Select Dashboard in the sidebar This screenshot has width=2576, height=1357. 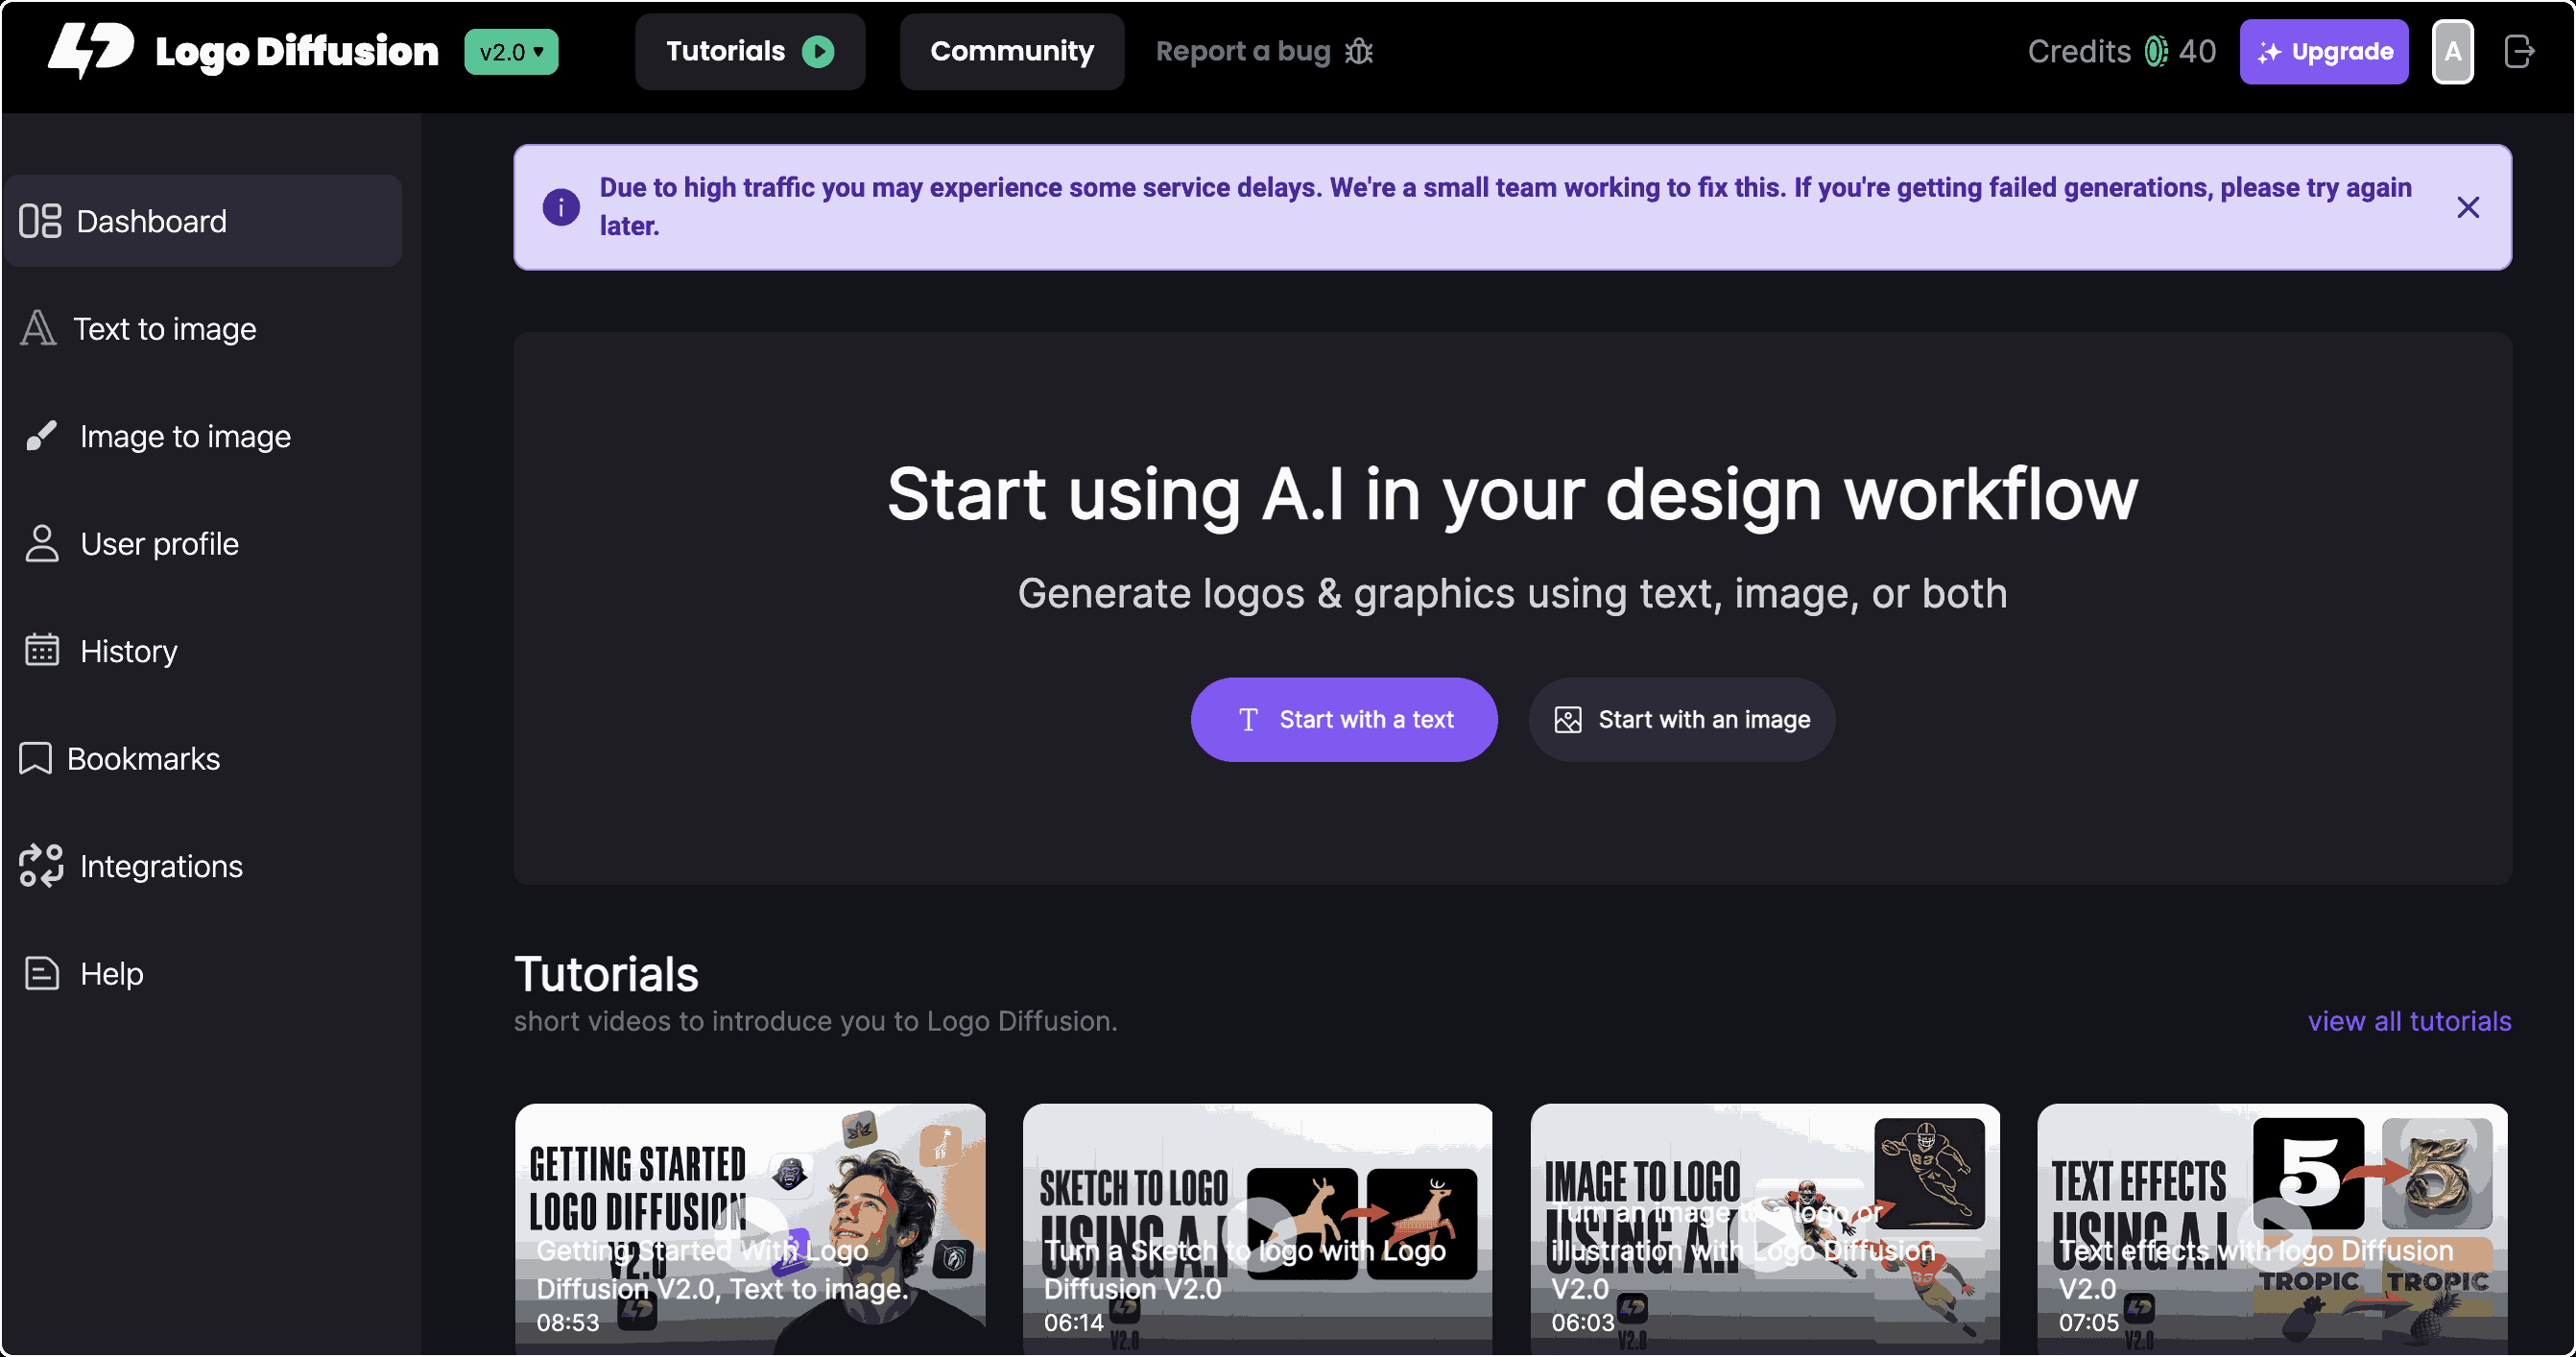203,221
